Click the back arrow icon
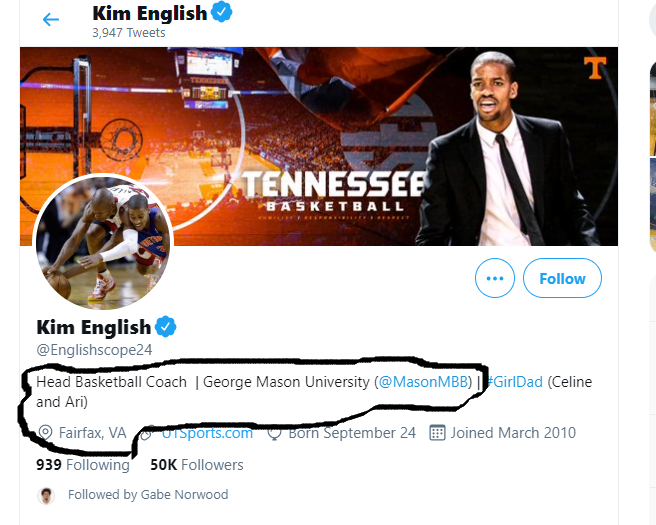The width and height of the screenshot is (656, 525). pyautogui.click(x=51, y=19)
